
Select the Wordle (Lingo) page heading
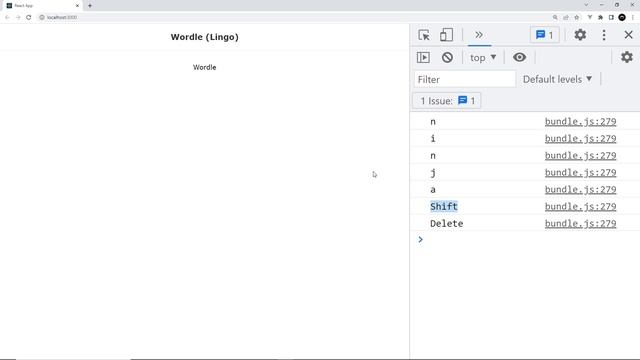click(204, 37)
